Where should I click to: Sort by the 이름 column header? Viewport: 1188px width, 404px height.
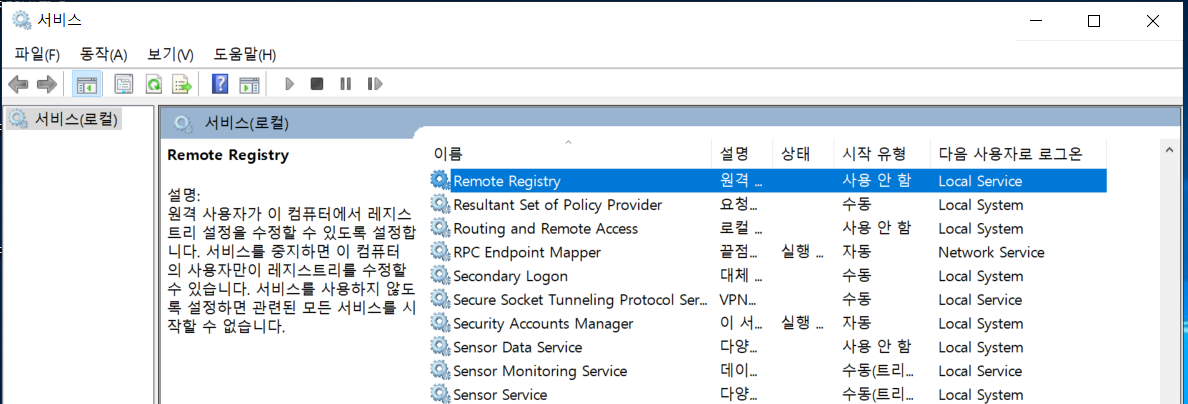tap(572, 155)
